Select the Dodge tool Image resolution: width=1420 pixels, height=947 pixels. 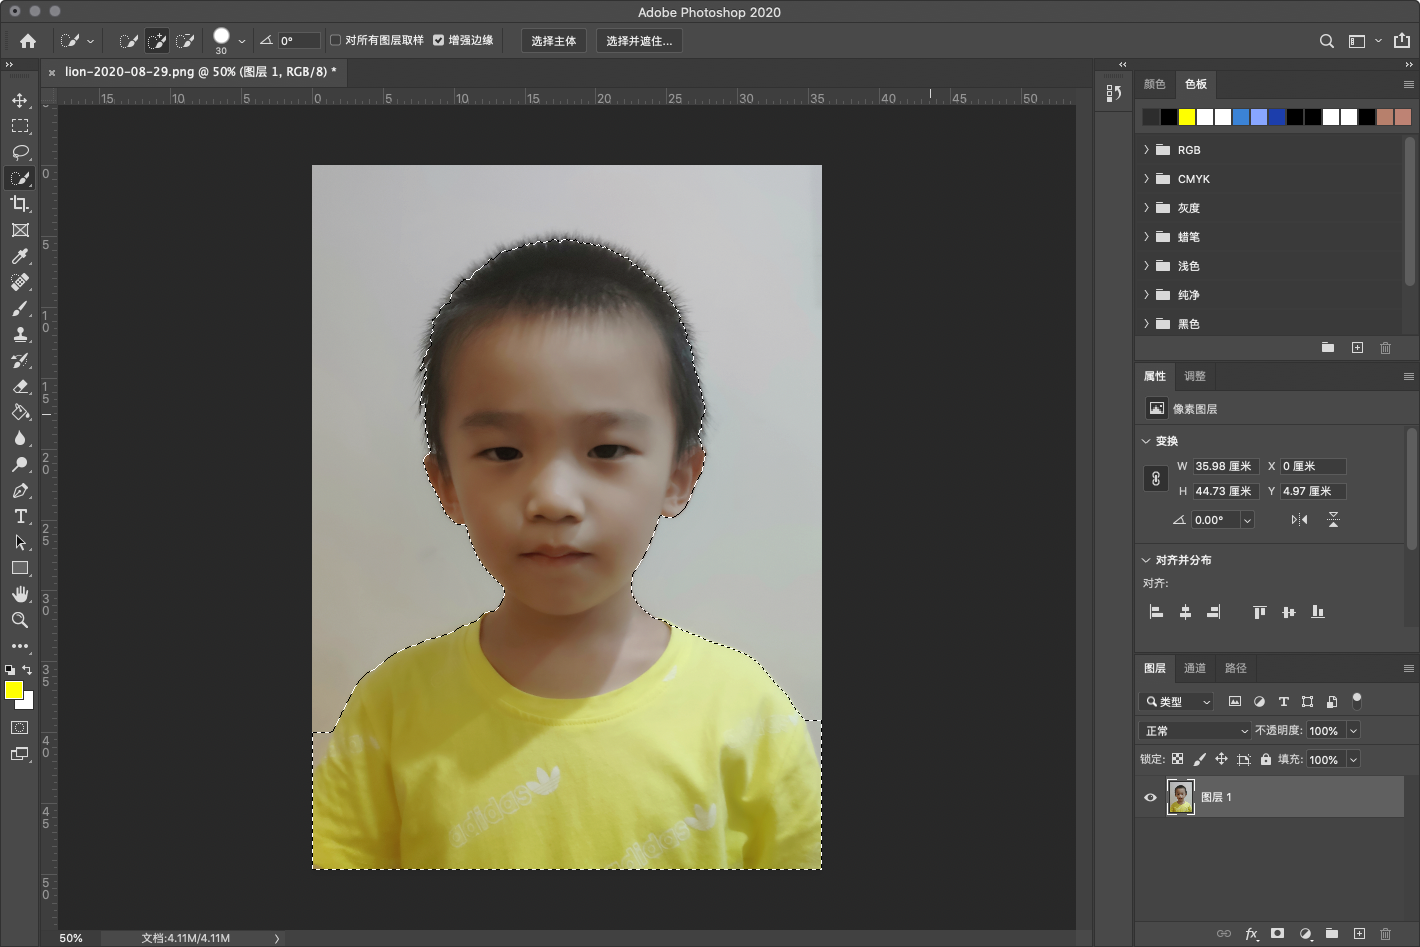(20, 464)
